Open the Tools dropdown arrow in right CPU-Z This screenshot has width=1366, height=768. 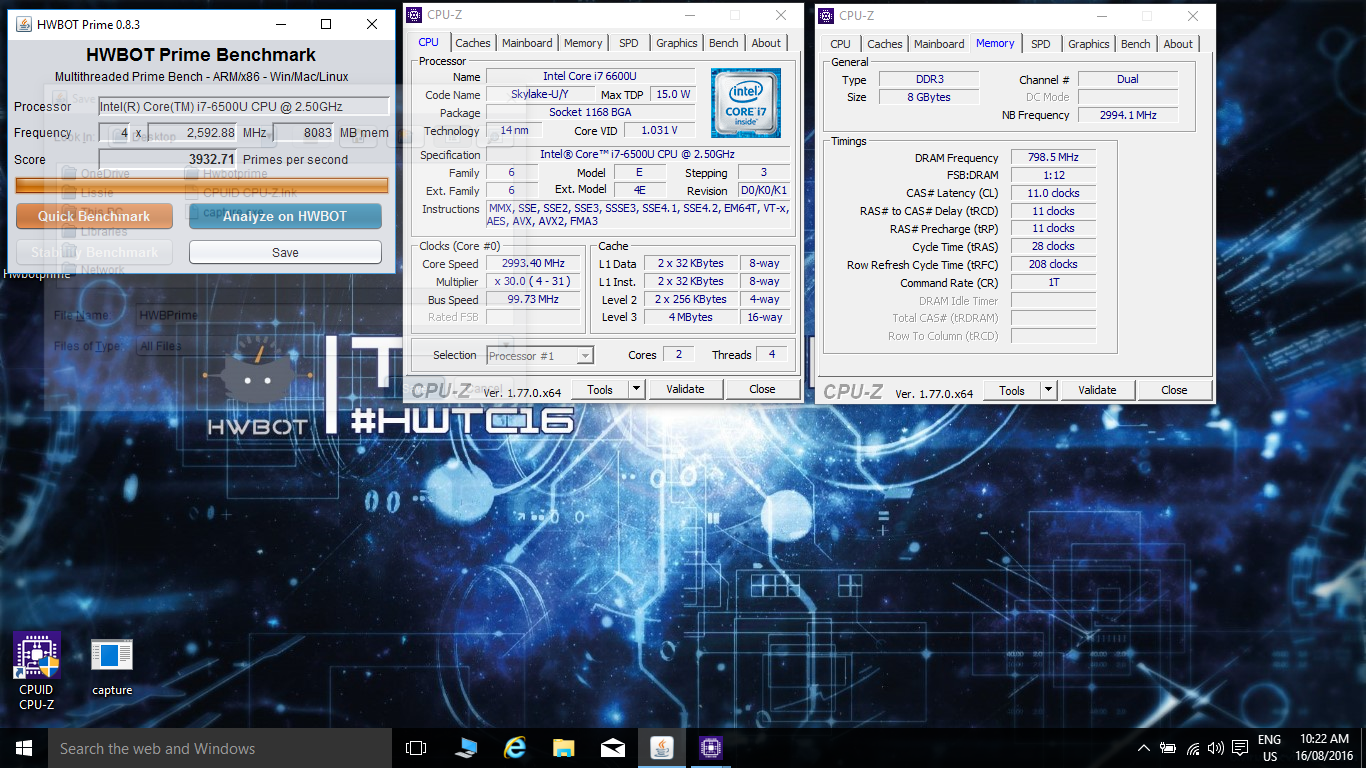[1049, 390]
